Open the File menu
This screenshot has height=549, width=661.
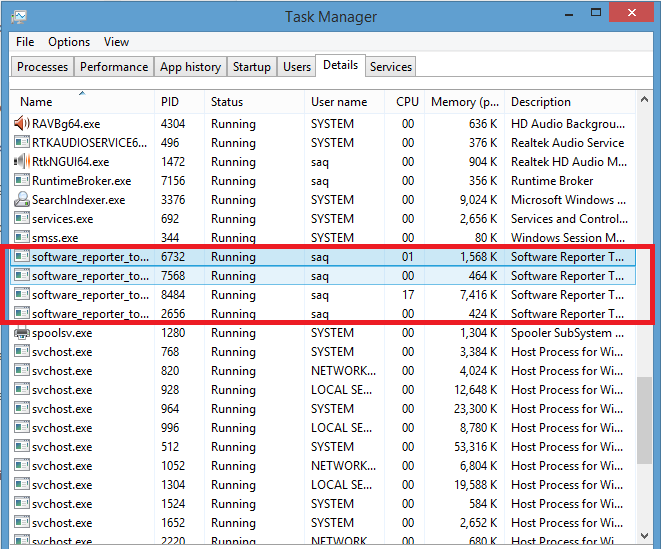tap(25, 42)
